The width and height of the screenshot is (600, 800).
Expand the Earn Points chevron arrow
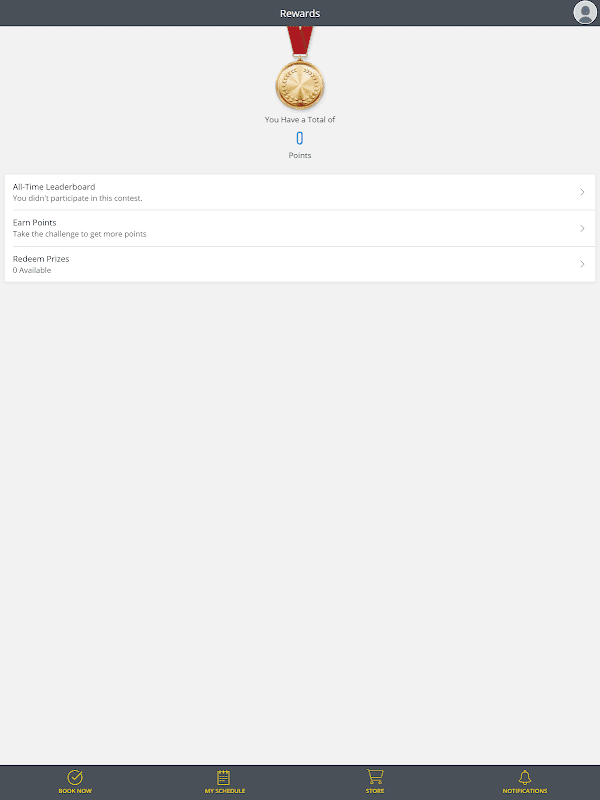click(x=582, y=228)
